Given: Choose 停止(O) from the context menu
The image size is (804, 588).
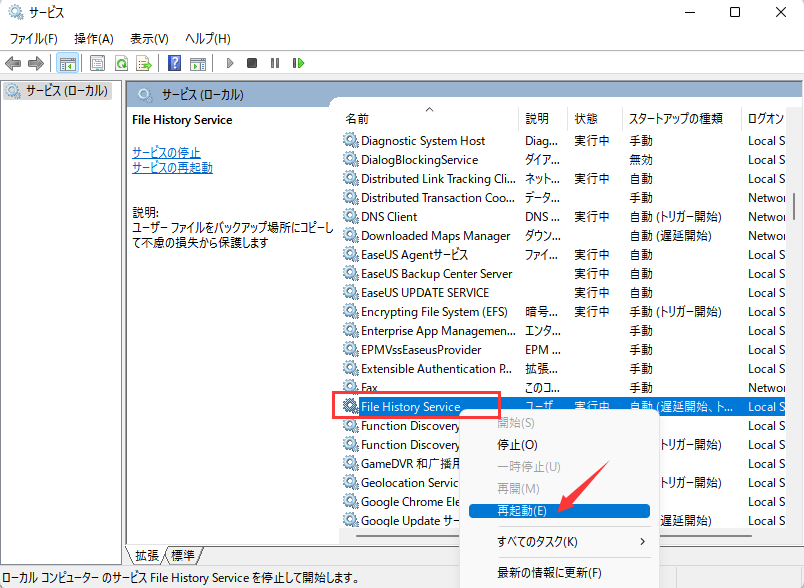Looking at the screenshot, I should (517, 445).
